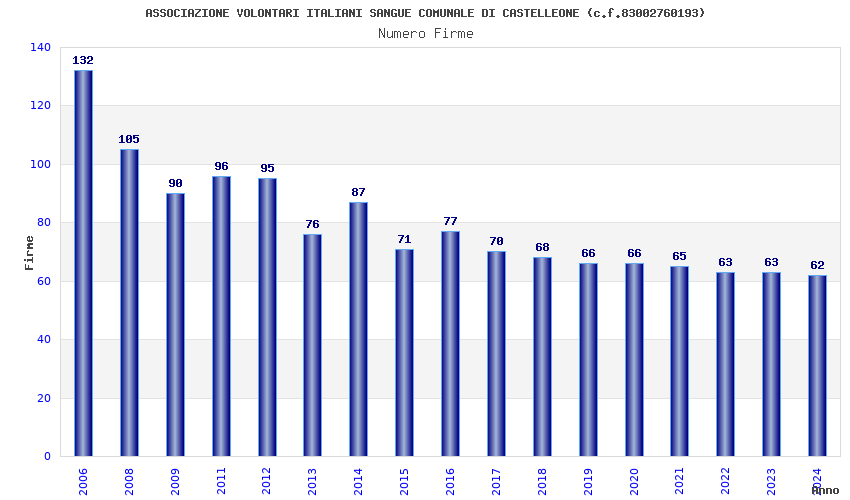Select the 2012 bar with value 95
The image size is (850, 500).
click(267, 317)
